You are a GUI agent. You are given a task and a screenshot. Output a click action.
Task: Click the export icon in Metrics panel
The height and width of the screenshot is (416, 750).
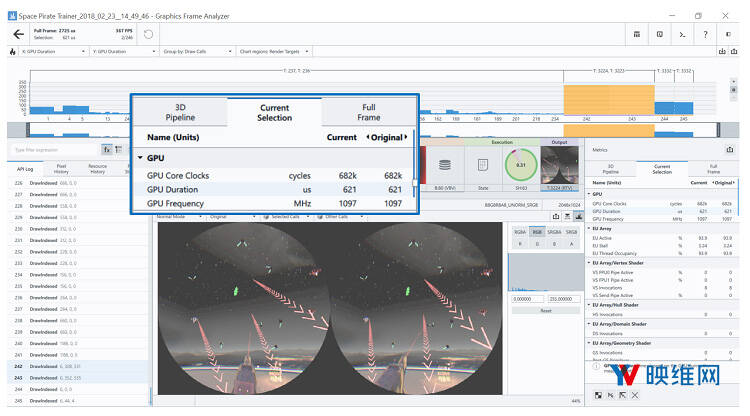click(x=730, y=151)
